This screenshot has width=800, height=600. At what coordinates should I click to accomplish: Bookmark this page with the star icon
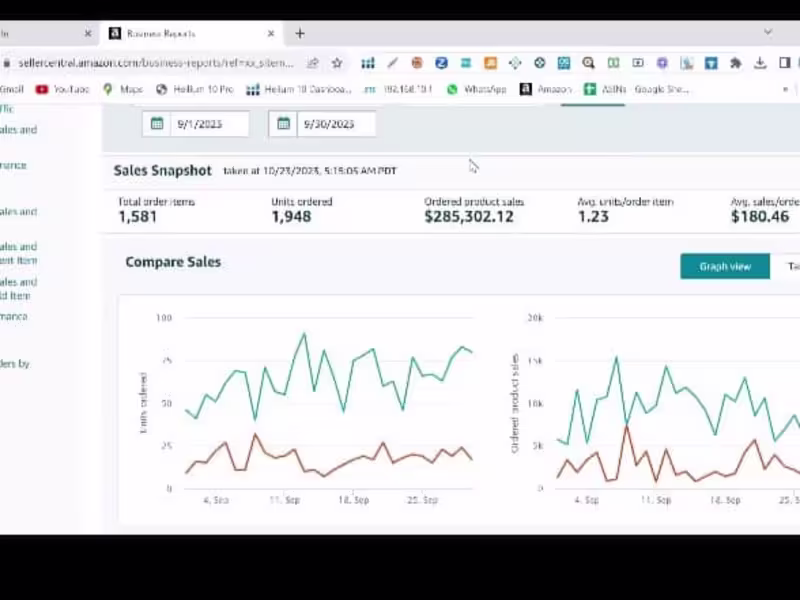(337, 63)
